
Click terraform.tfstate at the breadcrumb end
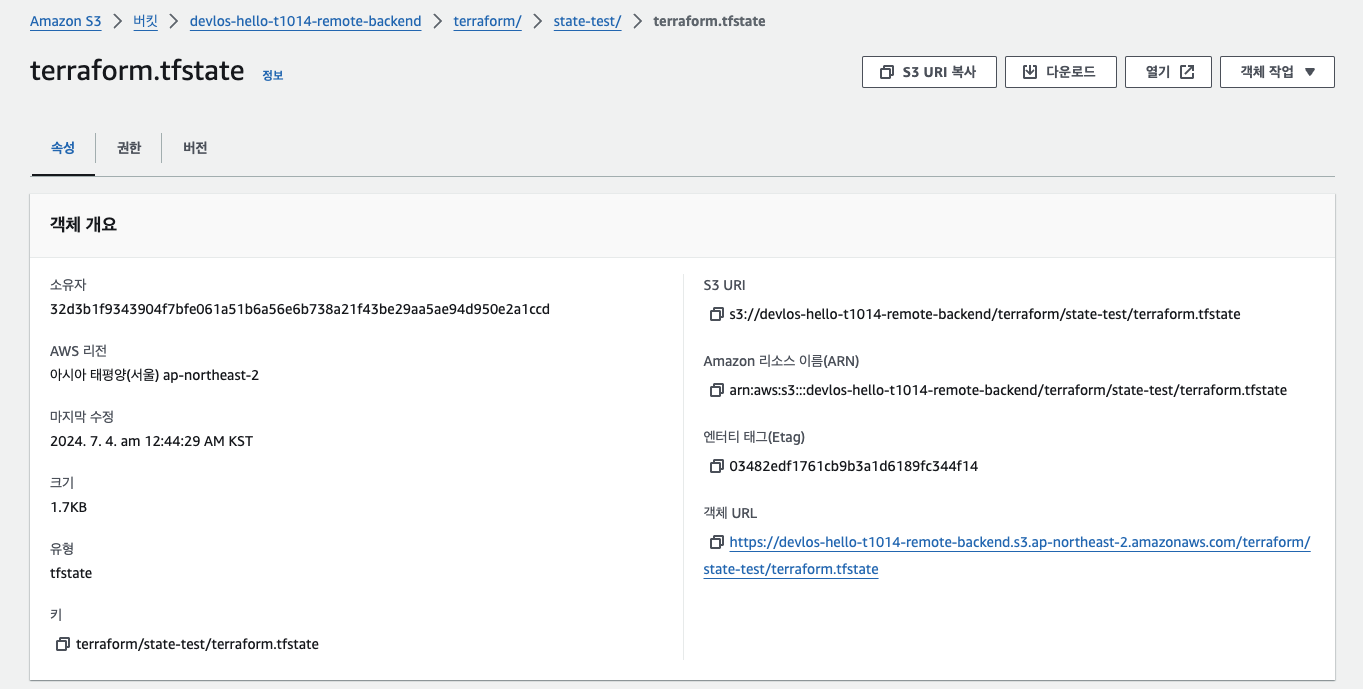(709, 21)
